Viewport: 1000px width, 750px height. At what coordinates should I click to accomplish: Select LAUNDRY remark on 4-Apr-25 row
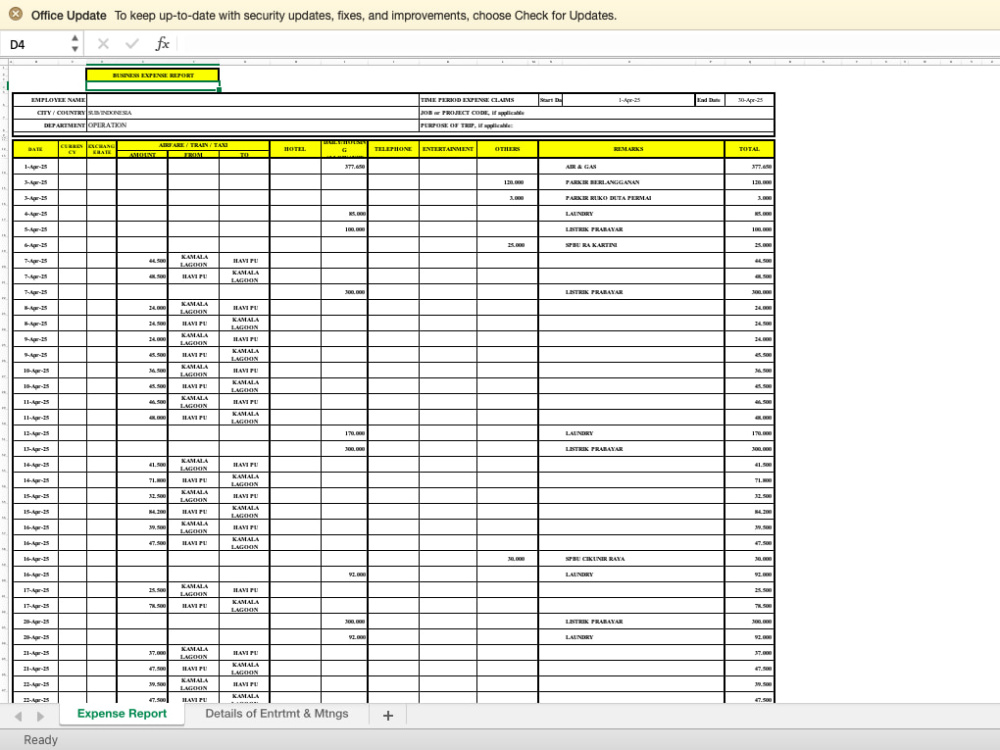pyautogui.click(x=631, y=214)
